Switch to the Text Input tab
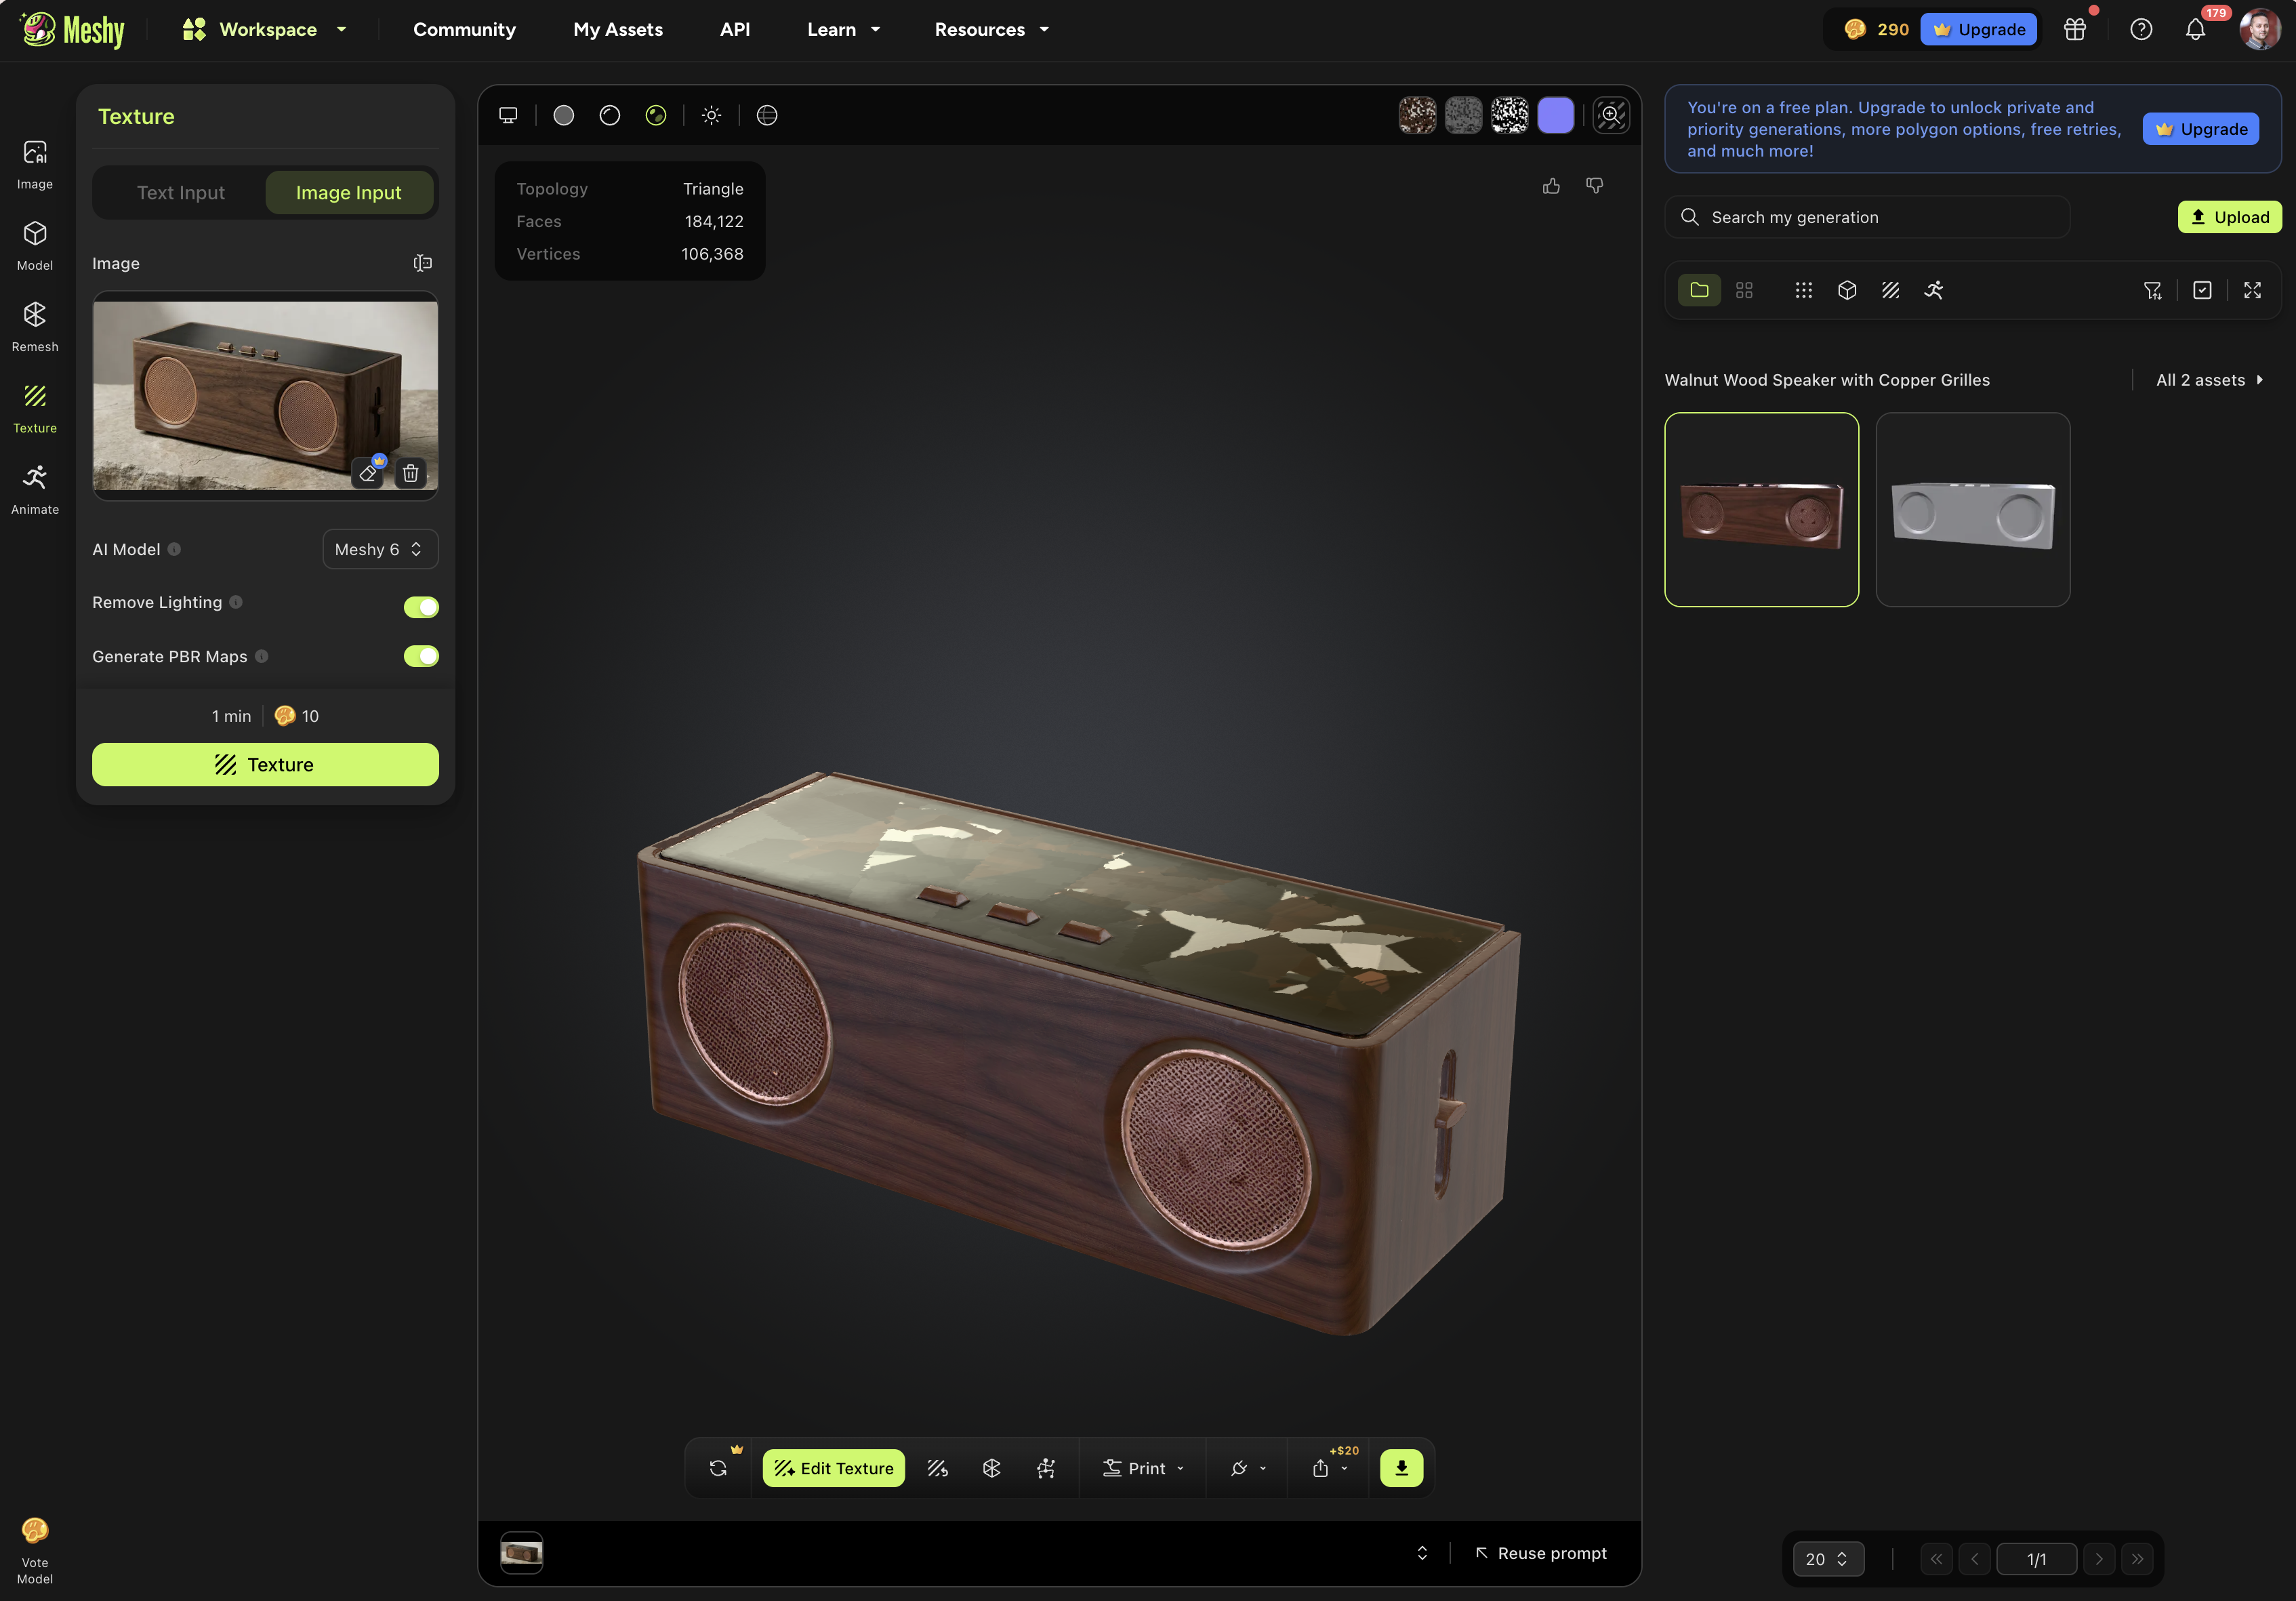Screen dimensions: 2296x1601 [x=181, y=192]
